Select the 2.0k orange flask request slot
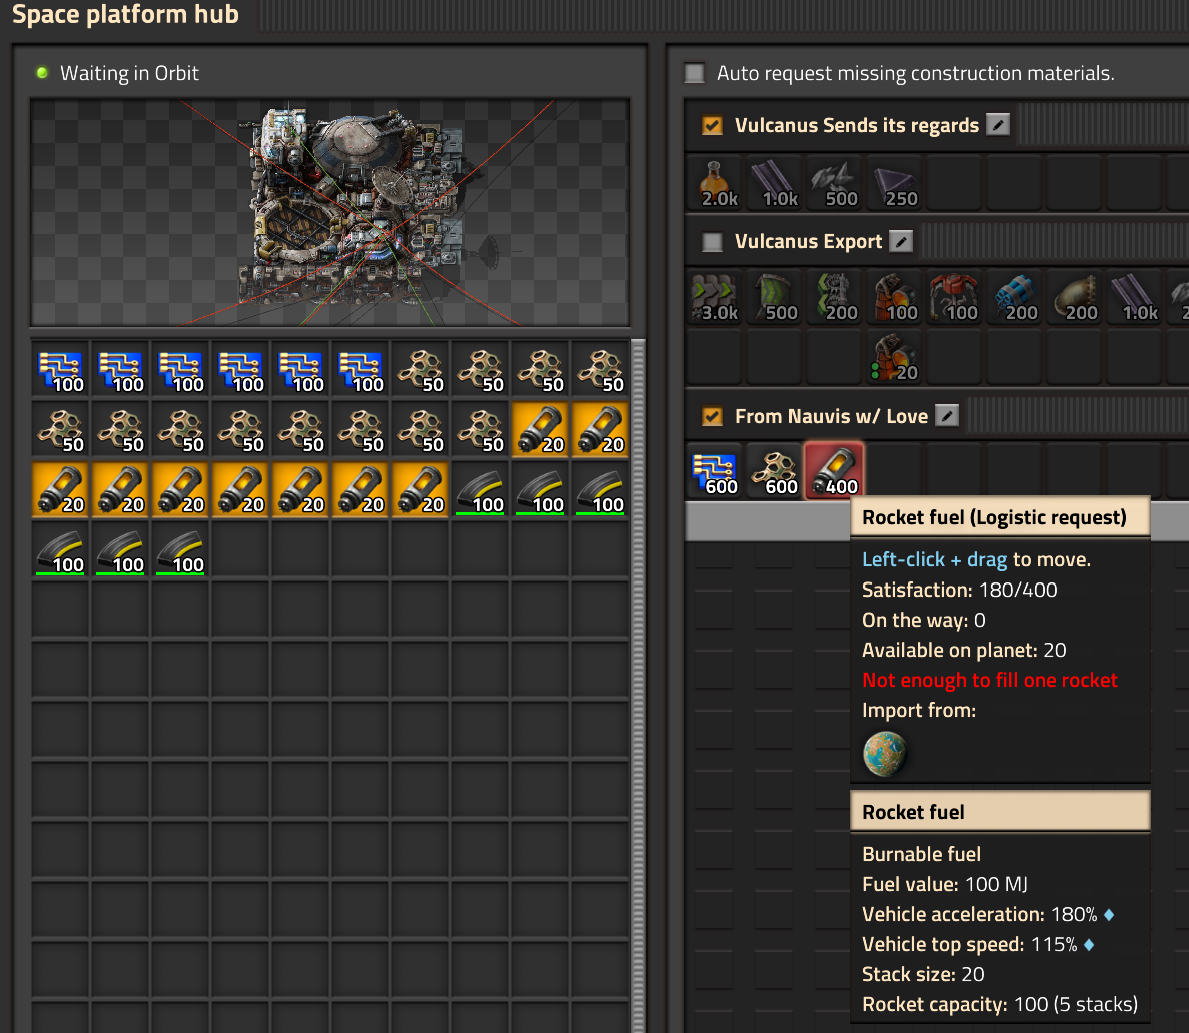The image size is (1189, 1033). [714, 184]
